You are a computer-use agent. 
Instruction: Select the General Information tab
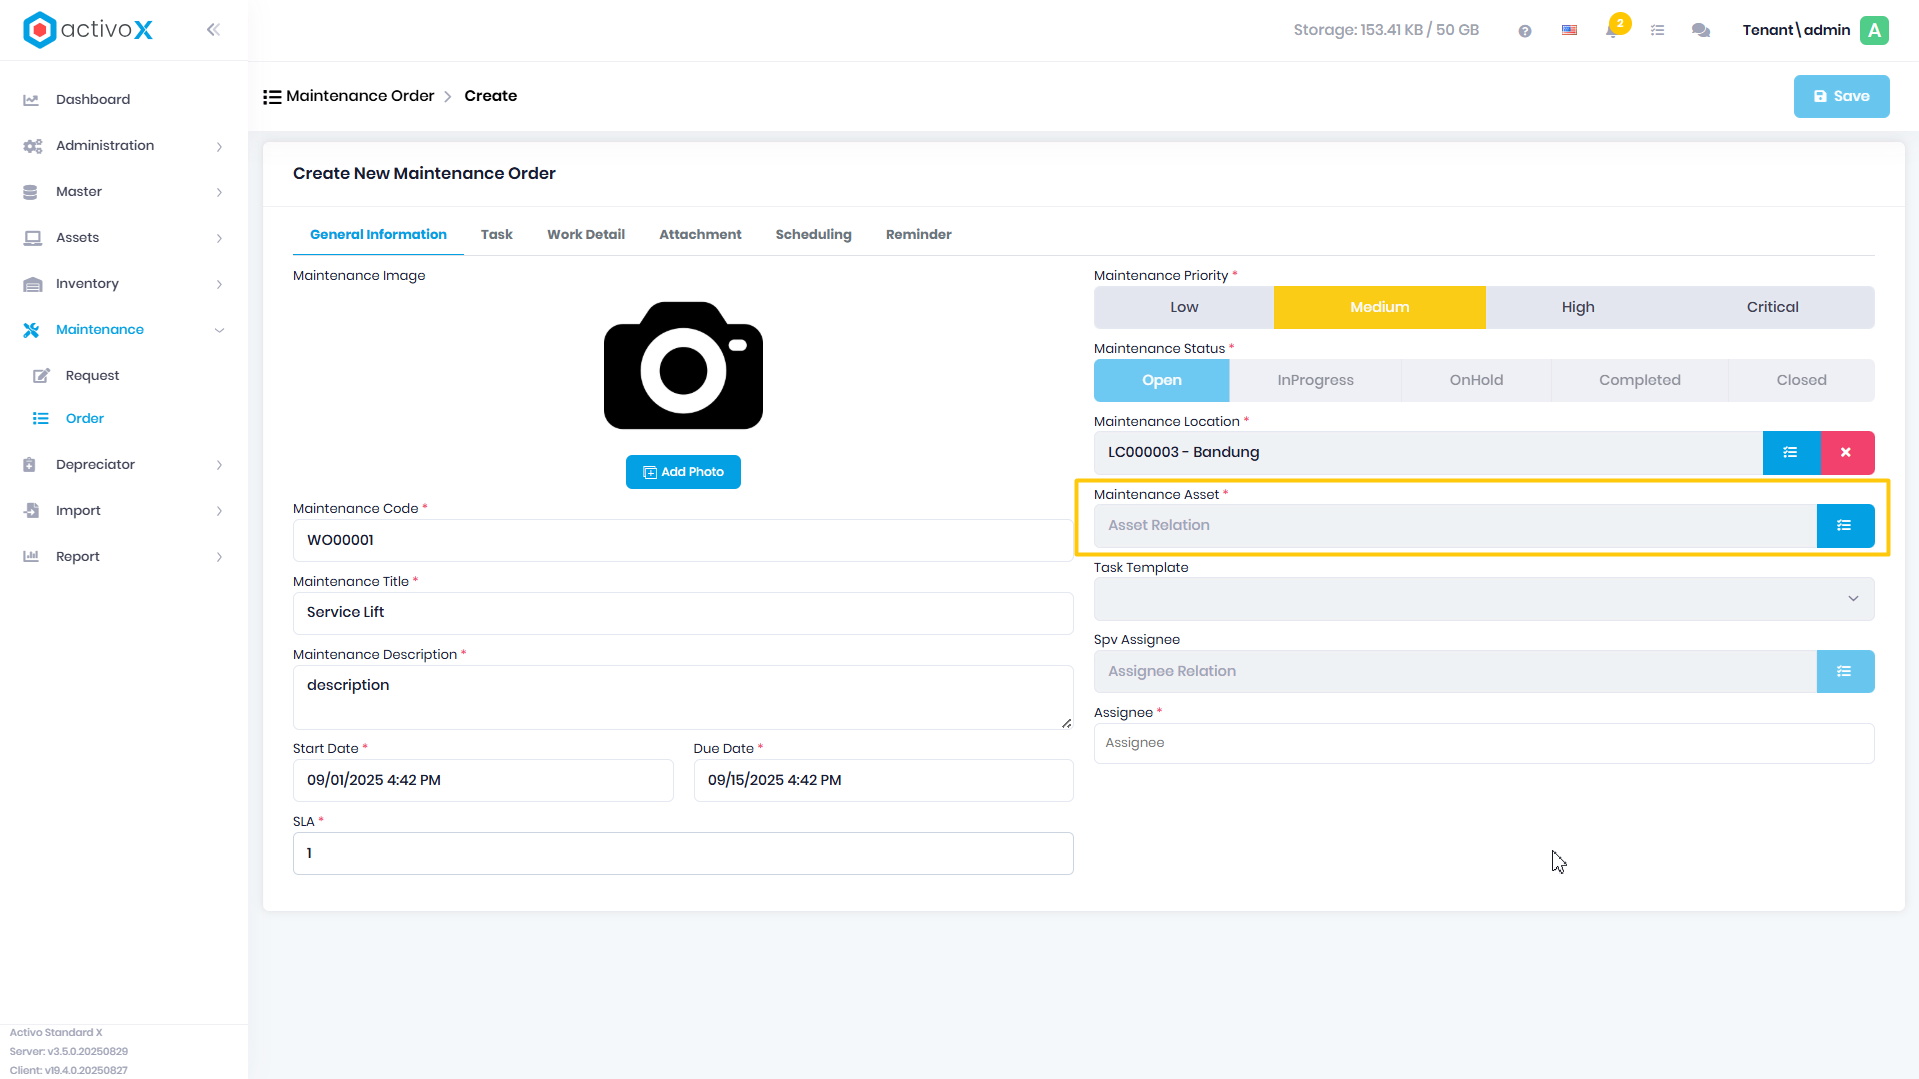coord(378,235)
